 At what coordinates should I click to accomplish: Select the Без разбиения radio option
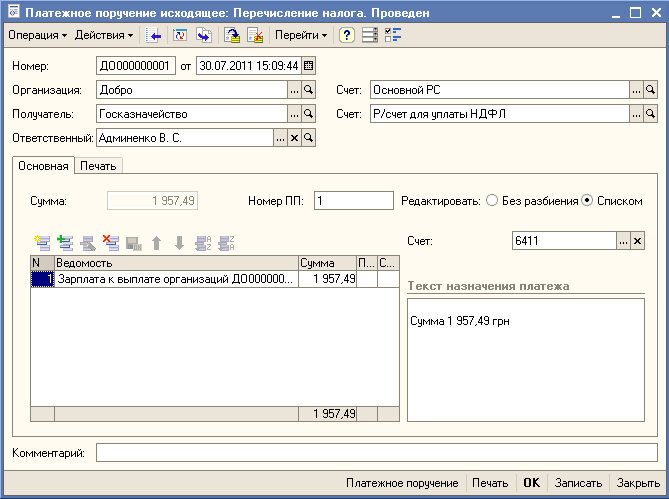click(x=492, y=201)
